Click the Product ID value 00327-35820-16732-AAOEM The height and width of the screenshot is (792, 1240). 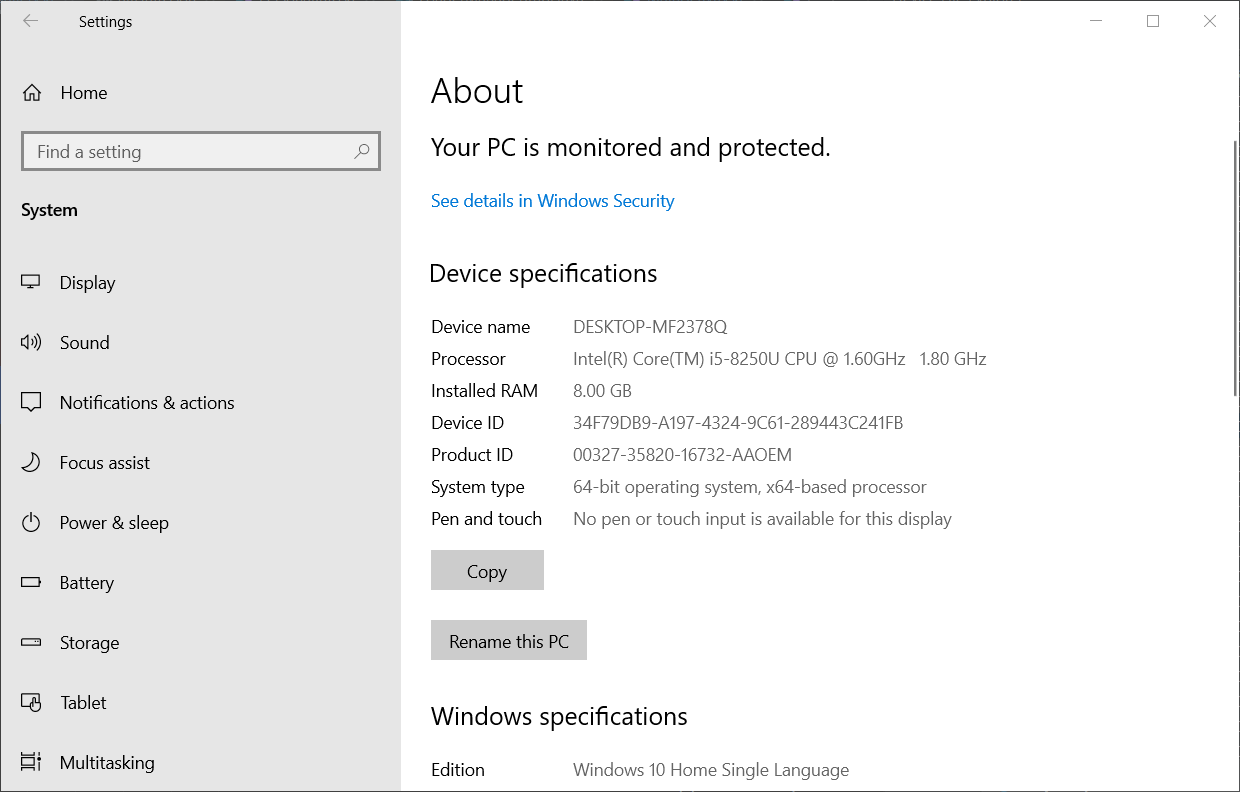(x=682, y=455)
